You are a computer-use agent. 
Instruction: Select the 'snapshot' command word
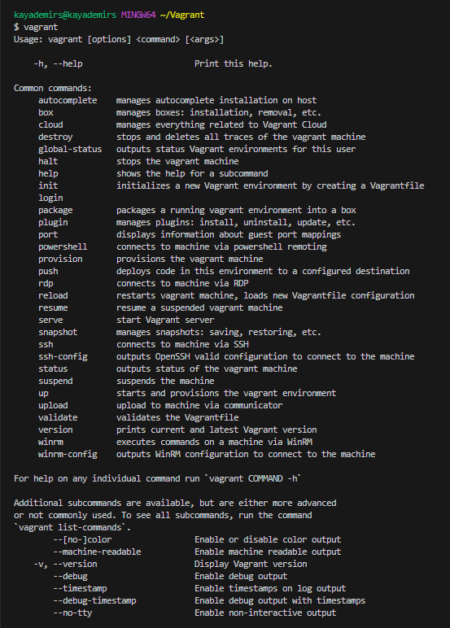[x=58, y=332]
